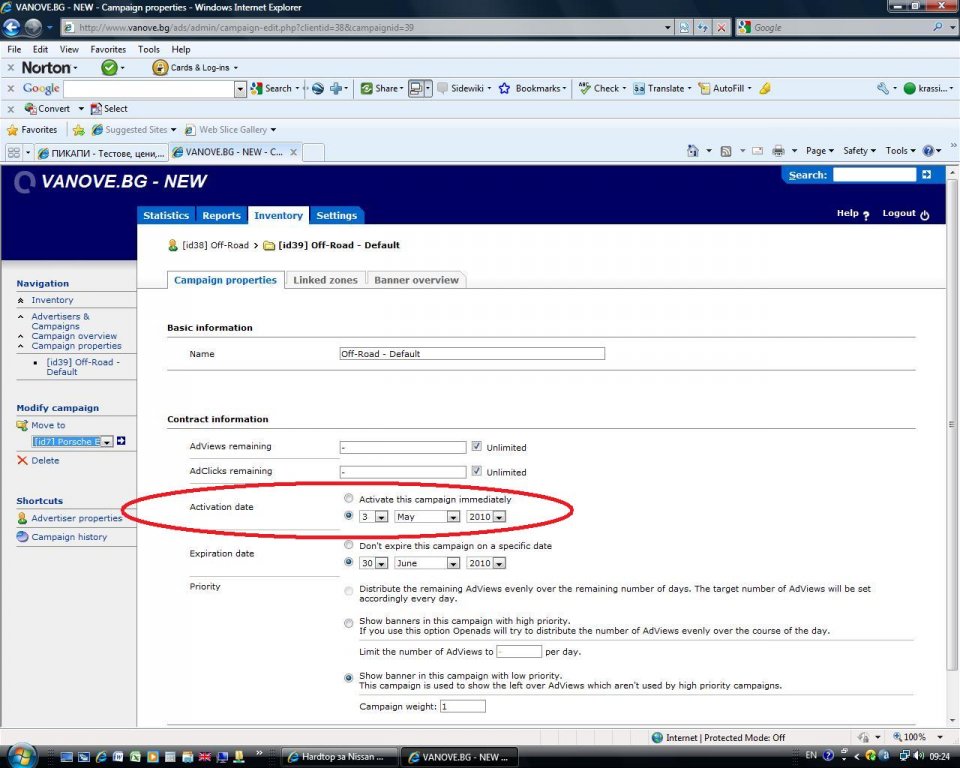Viewport: 960px width, 768px height.
Task: Expand the activation year dropdown 2010
Action: pyautogui.click(x=486, y=517)
